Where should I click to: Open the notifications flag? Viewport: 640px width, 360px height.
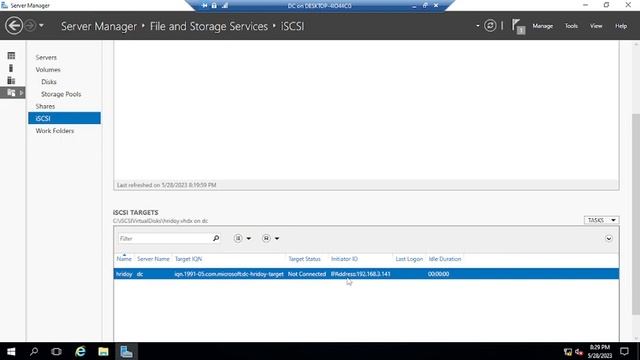pos(518,27)
